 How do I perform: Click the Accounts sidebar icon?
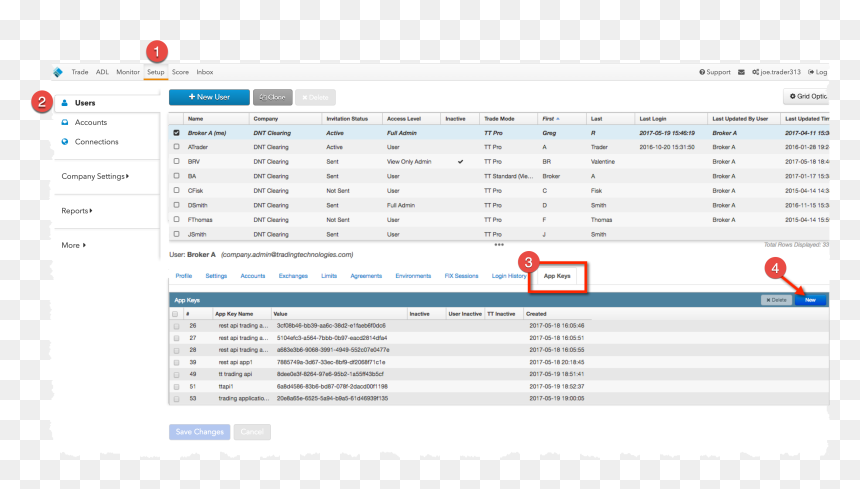coord(65,122)
